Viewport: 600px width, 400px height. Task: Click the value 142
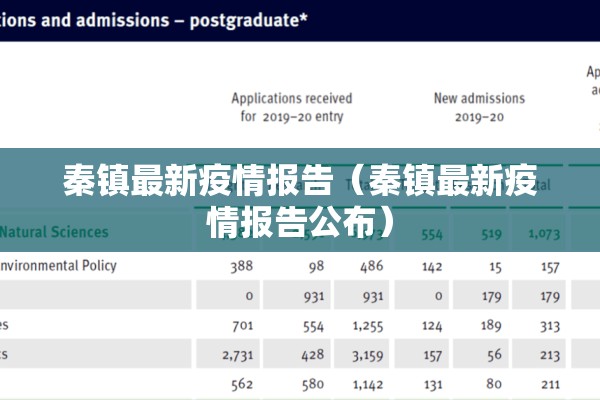coord(432,266)
